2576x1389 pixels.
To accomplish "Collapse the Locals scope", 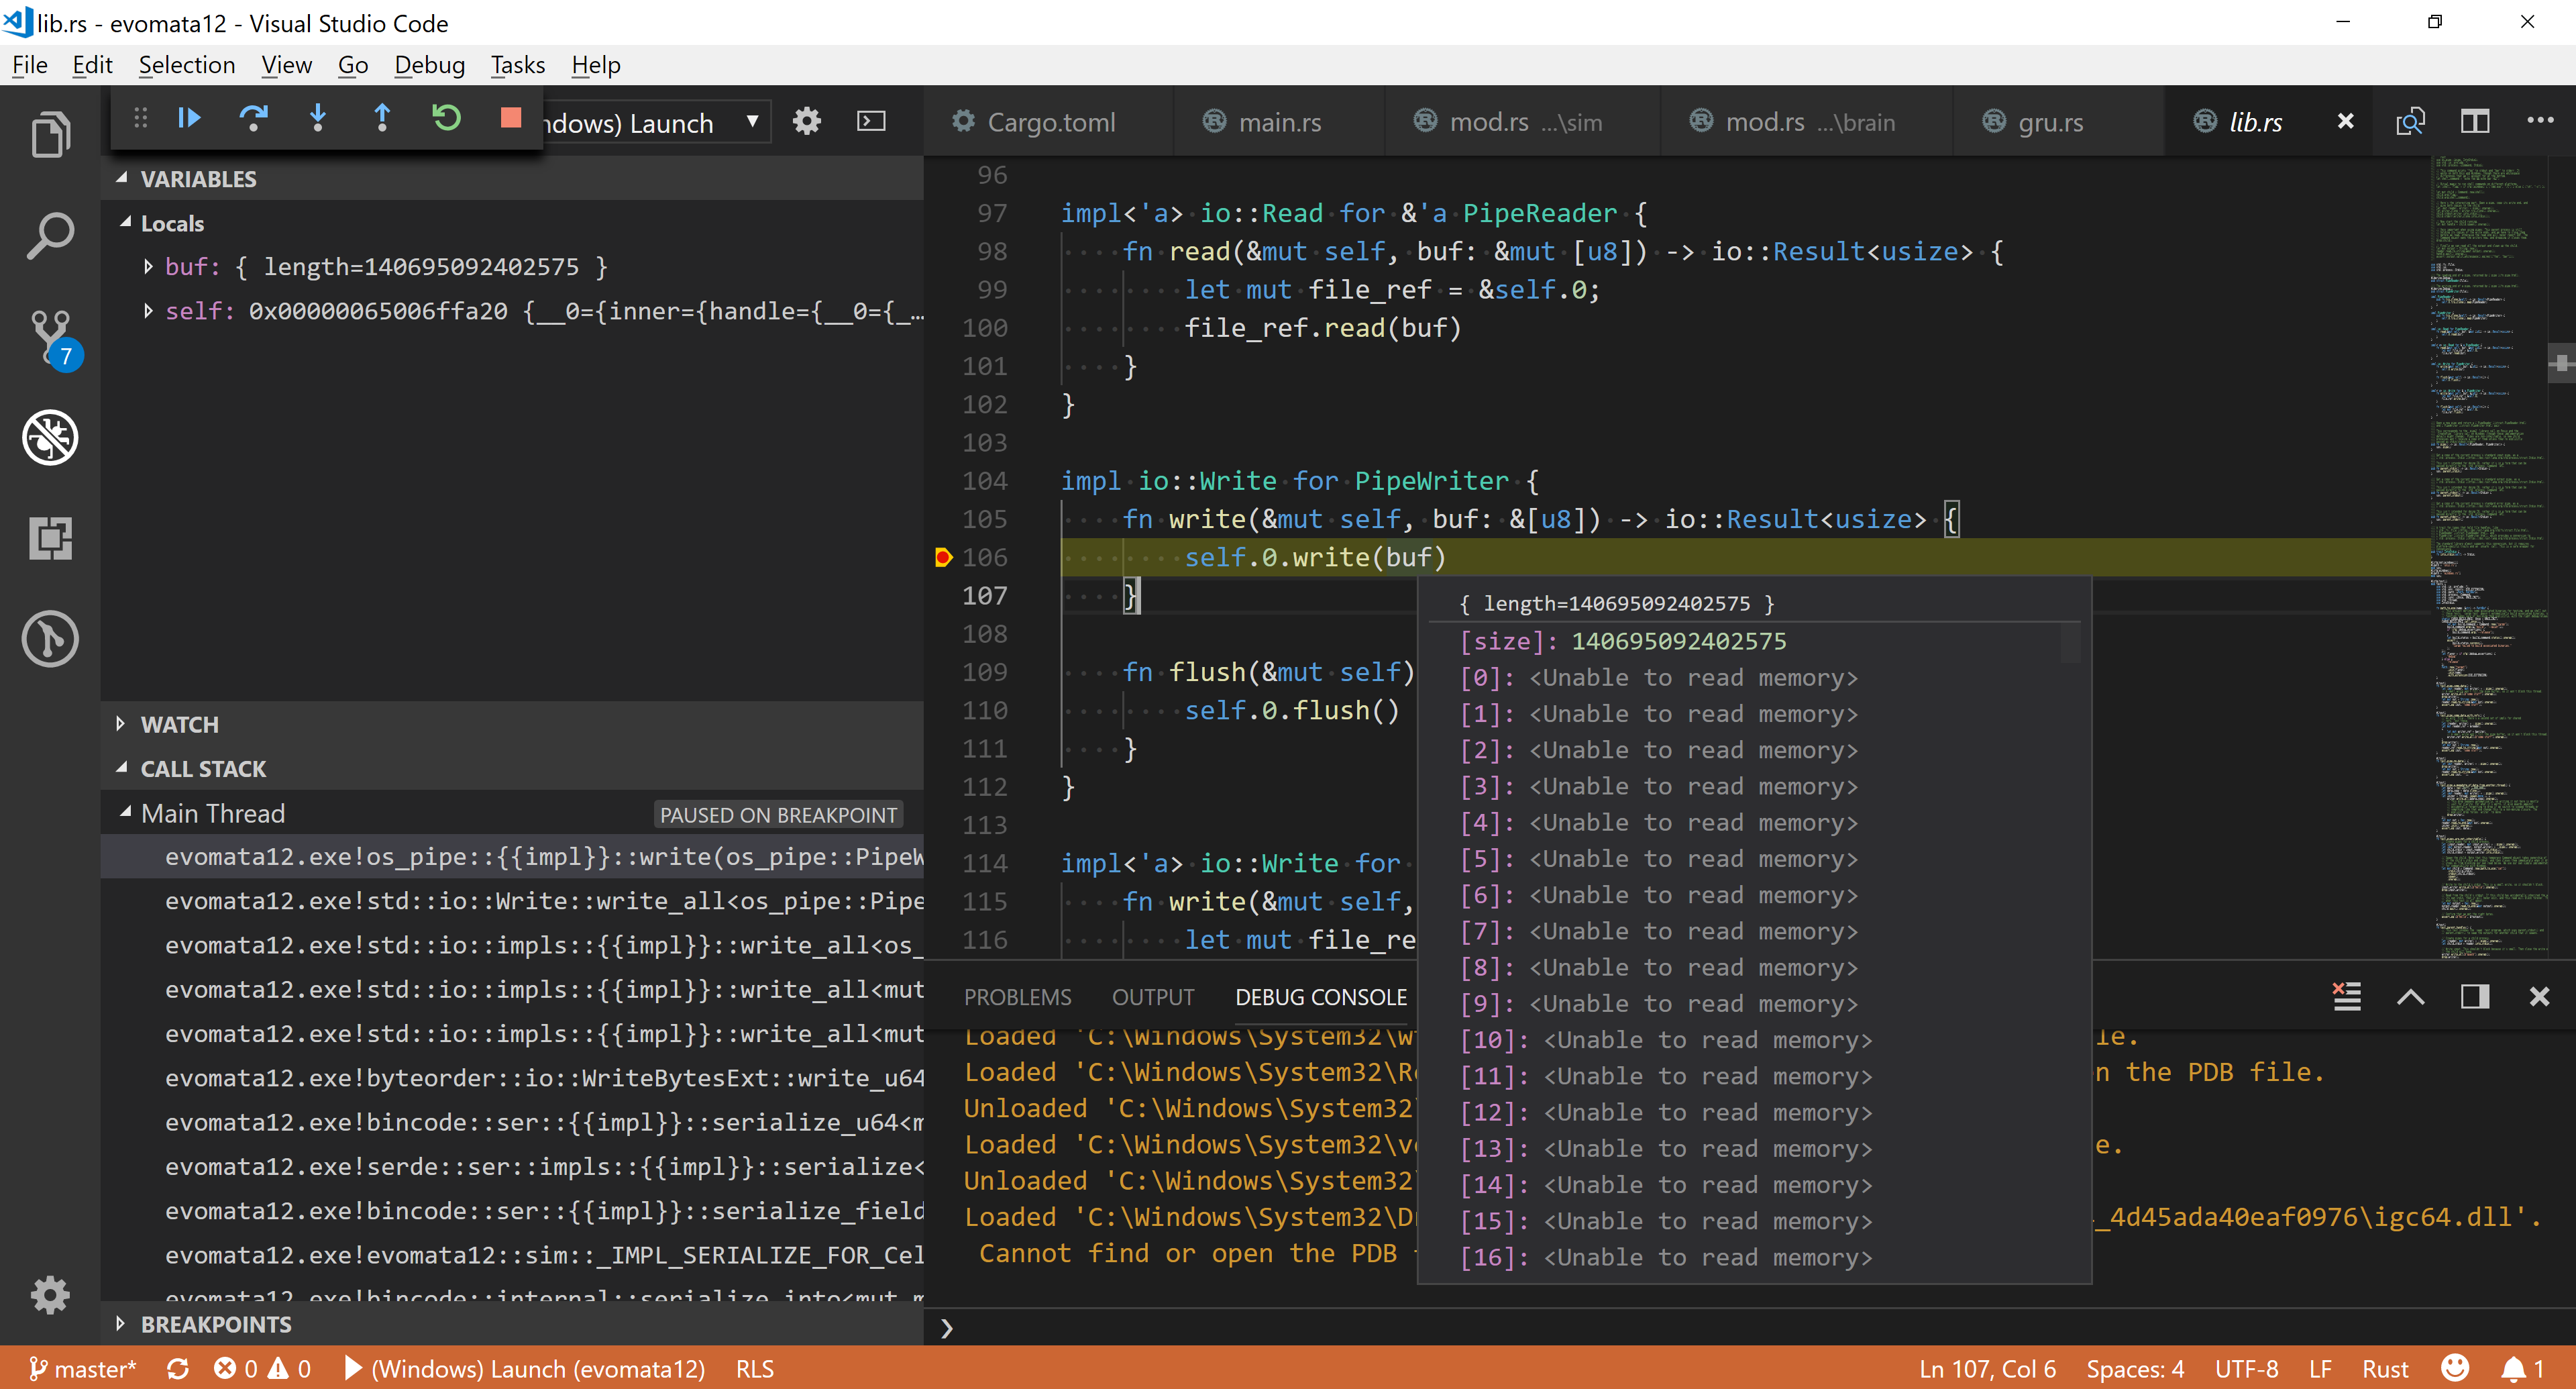I will 512,223.
